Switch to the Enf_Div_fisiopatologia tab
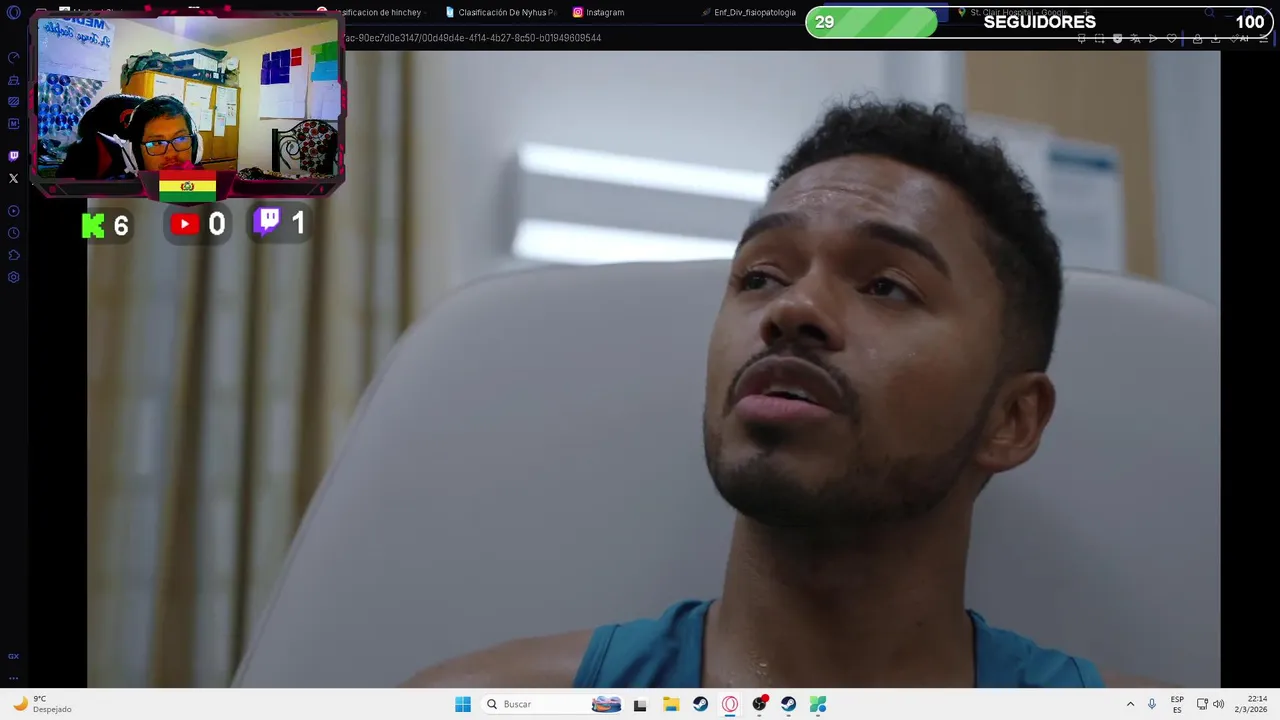The width and height of the screenshot is (1280, 720). (x=750, y=12)
